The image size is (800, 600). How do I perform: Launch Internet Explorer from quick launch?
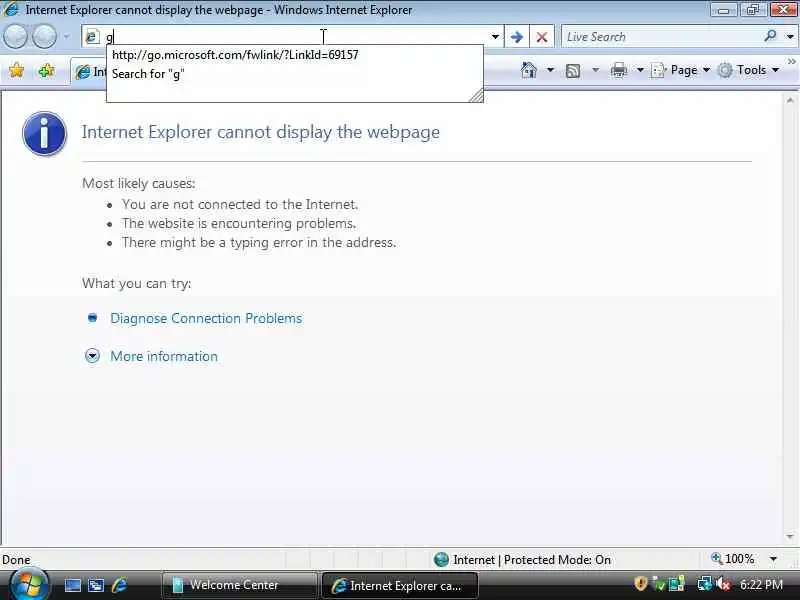[119, 585]
